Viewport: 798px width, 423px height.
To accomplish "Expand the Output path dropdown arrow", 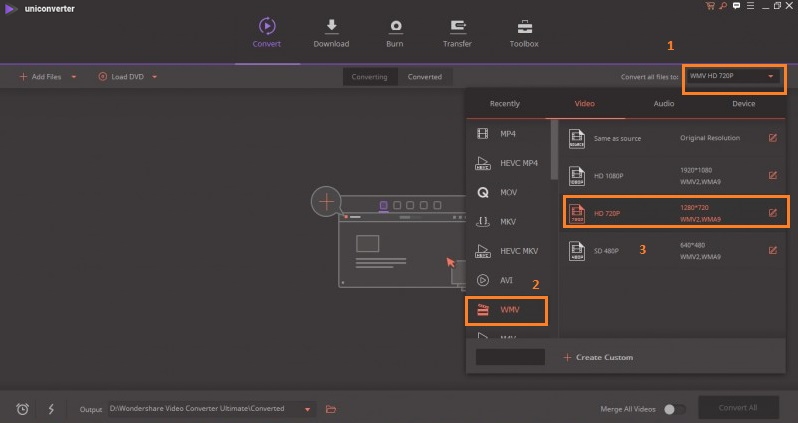I will (x=307, y=409).
